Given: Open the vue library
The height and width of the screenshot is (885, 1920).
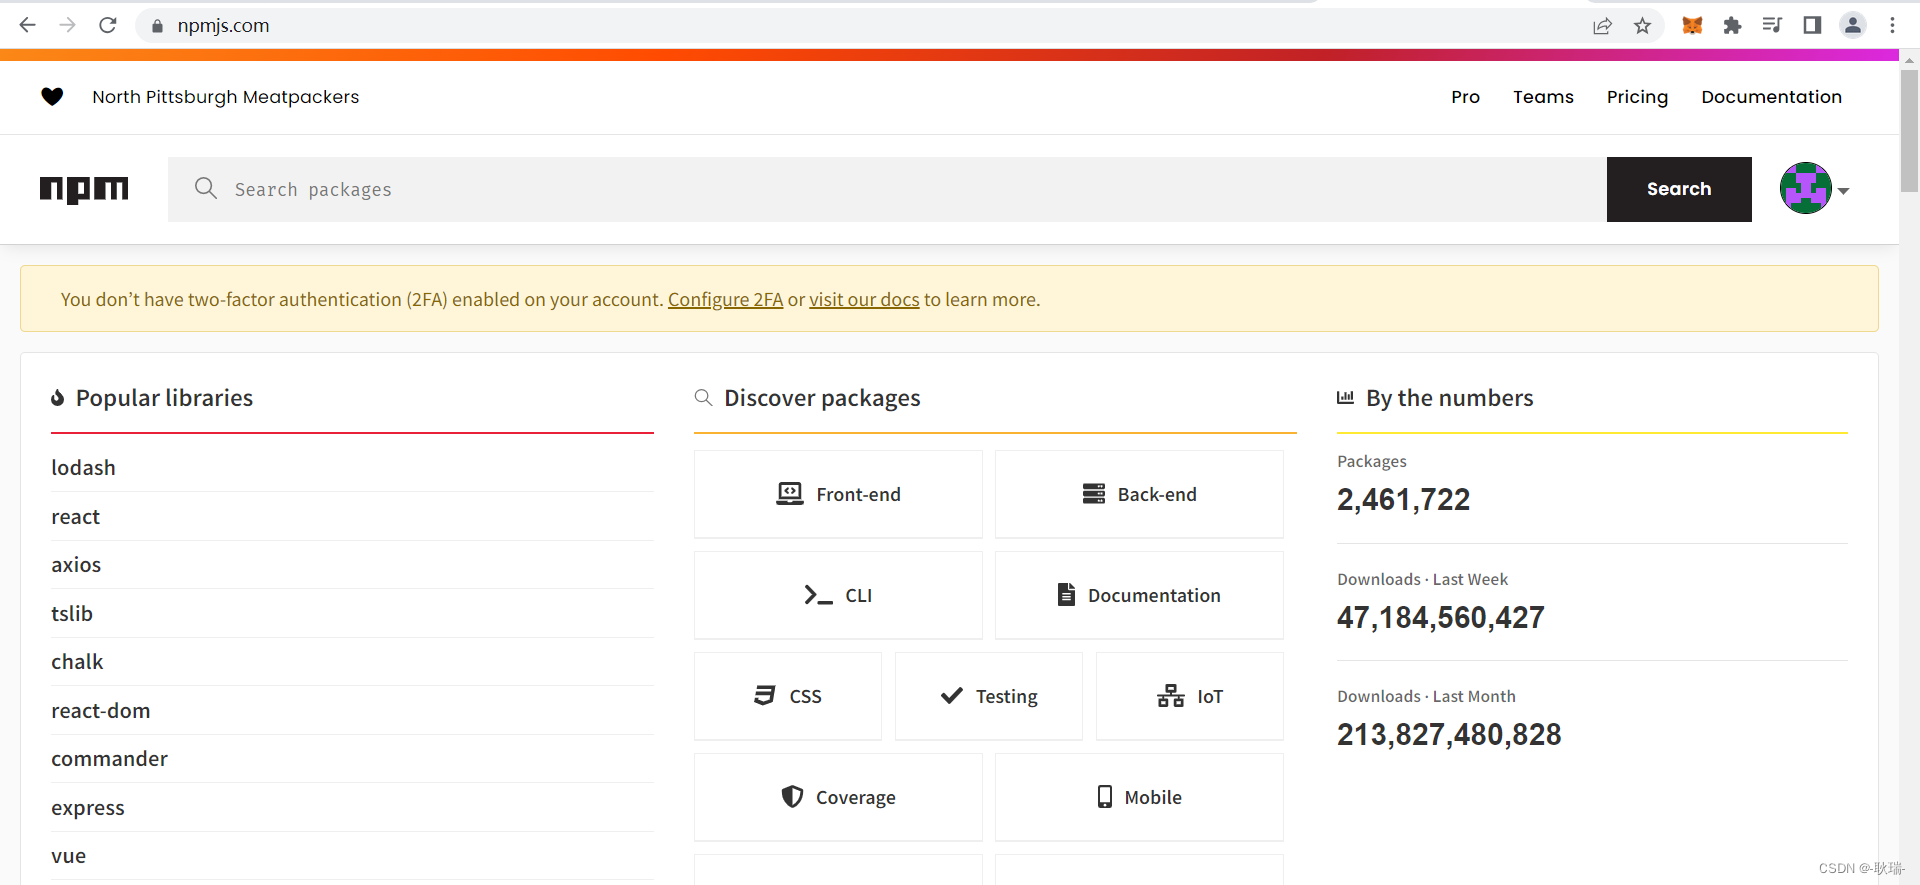Looking at the screenshot, I should 68,856.
